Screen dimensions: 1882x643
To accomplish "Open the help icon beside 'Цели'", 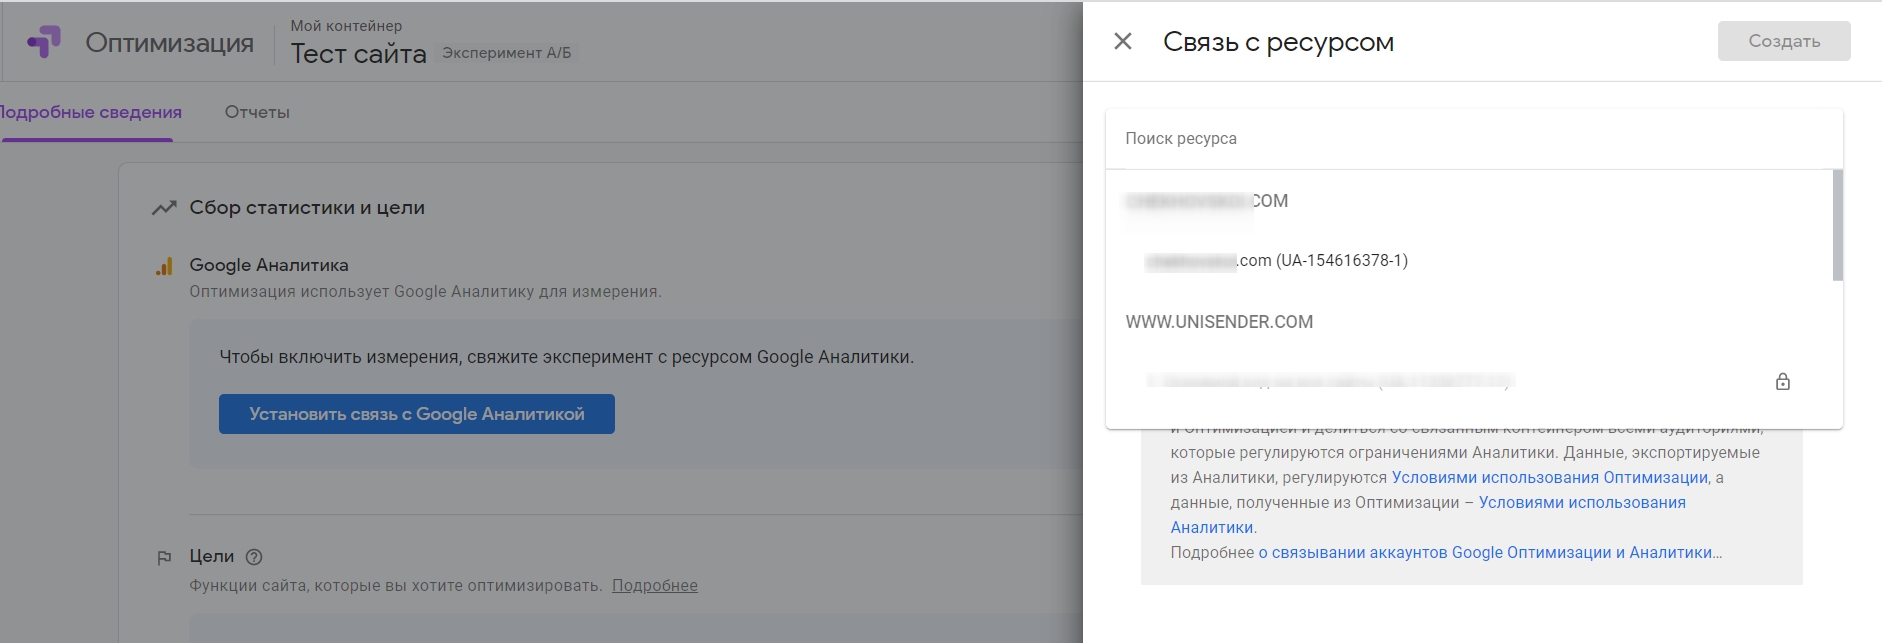I will click(254, 557).
